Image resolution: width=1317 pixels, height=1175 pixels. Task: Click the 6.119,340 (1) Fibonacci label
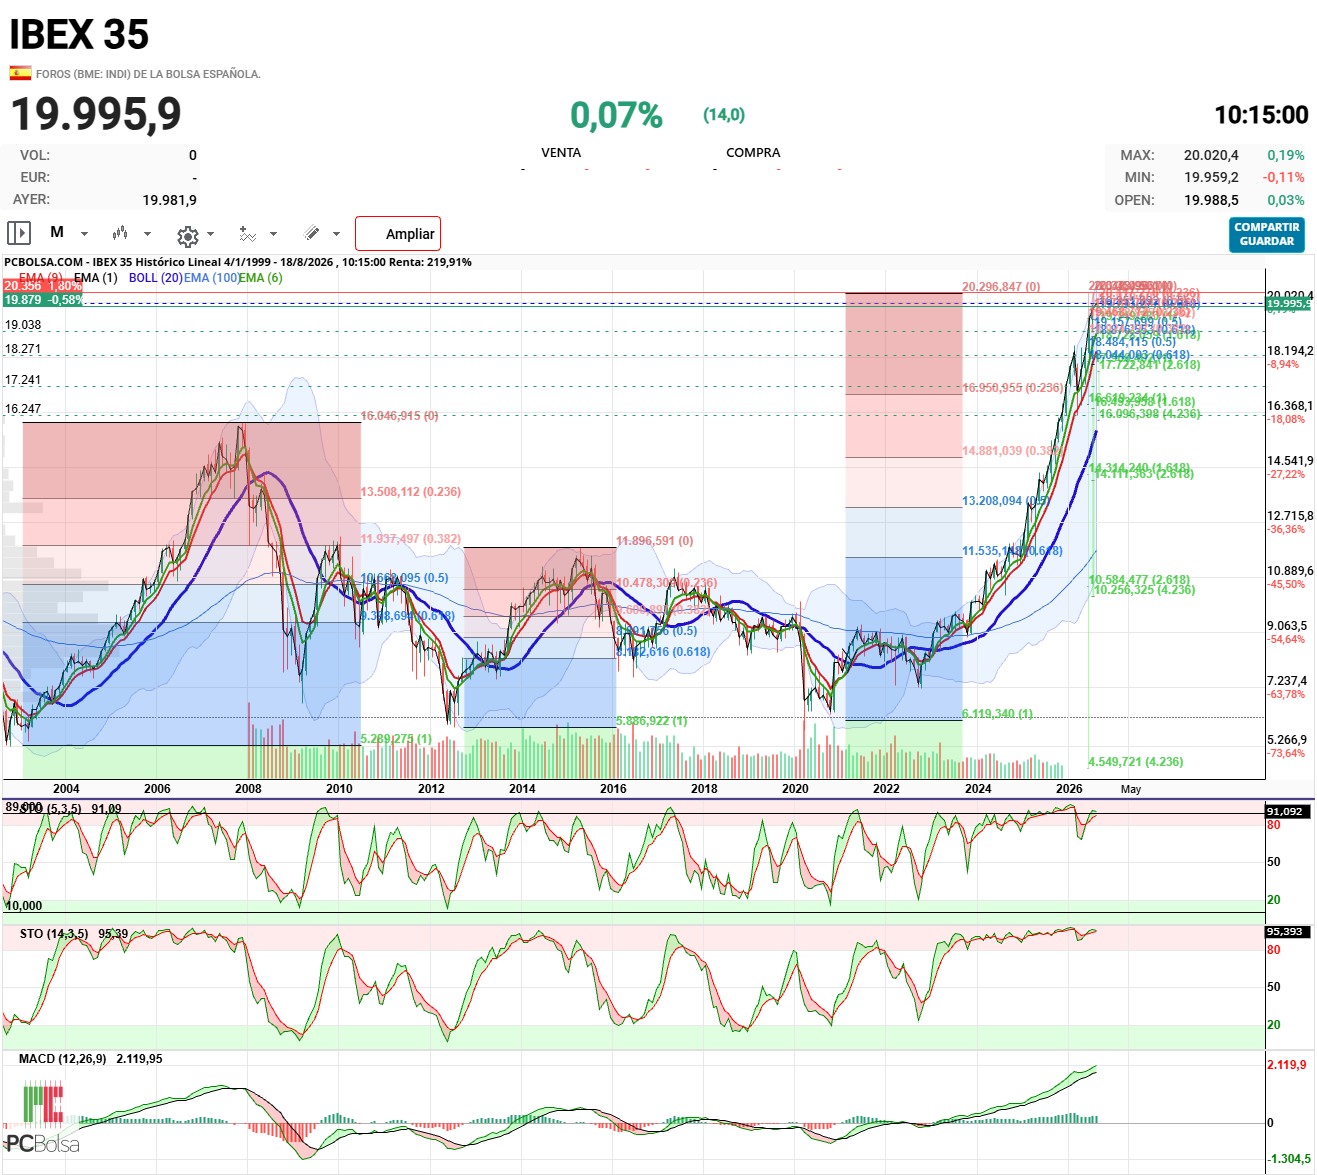click(x=998, y=714)
